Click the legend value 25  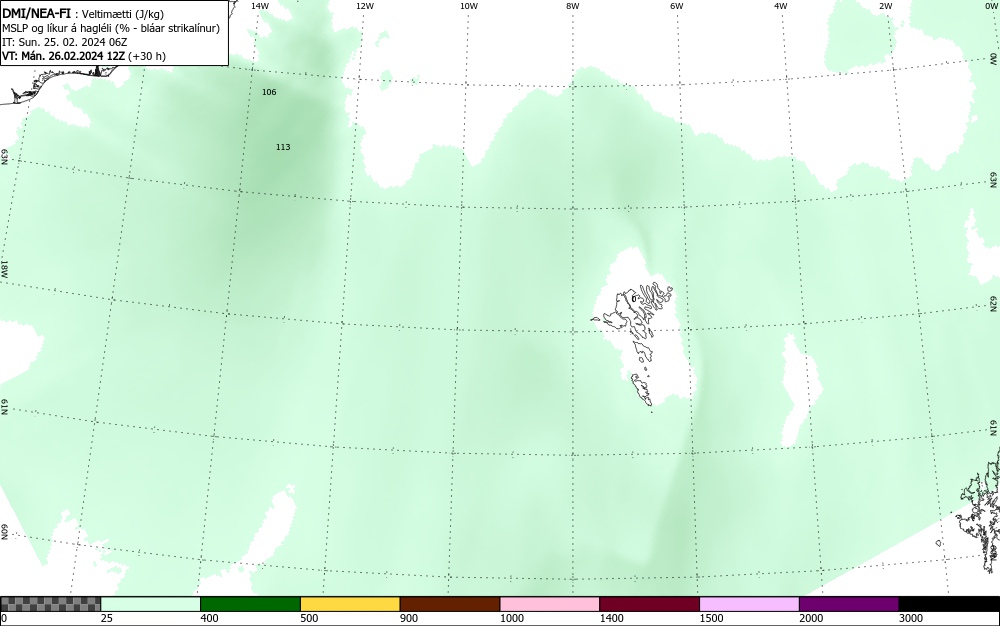(107, 618)
